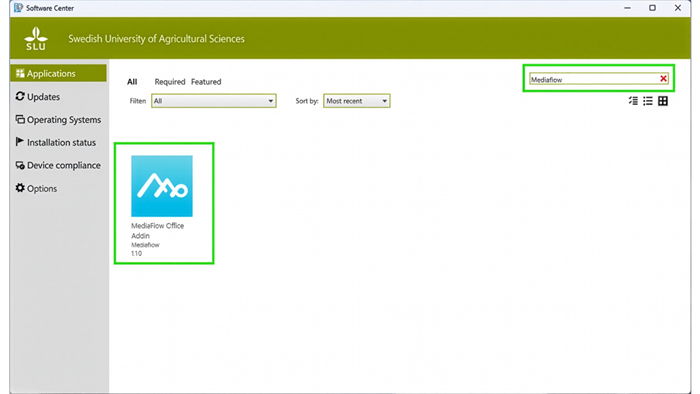Expand the Filter dropdown set to All
This screenshot has width=700, height=394.
[213, 101]
